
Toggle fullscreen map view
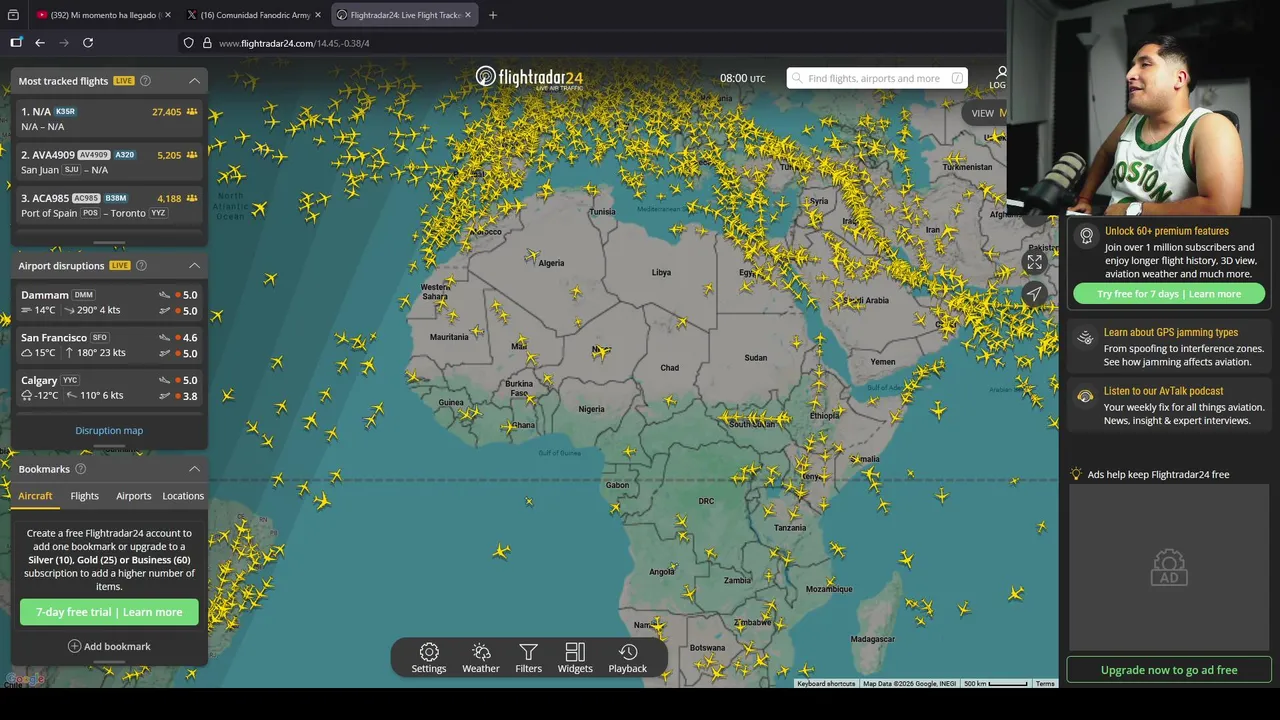point(1034,262)
